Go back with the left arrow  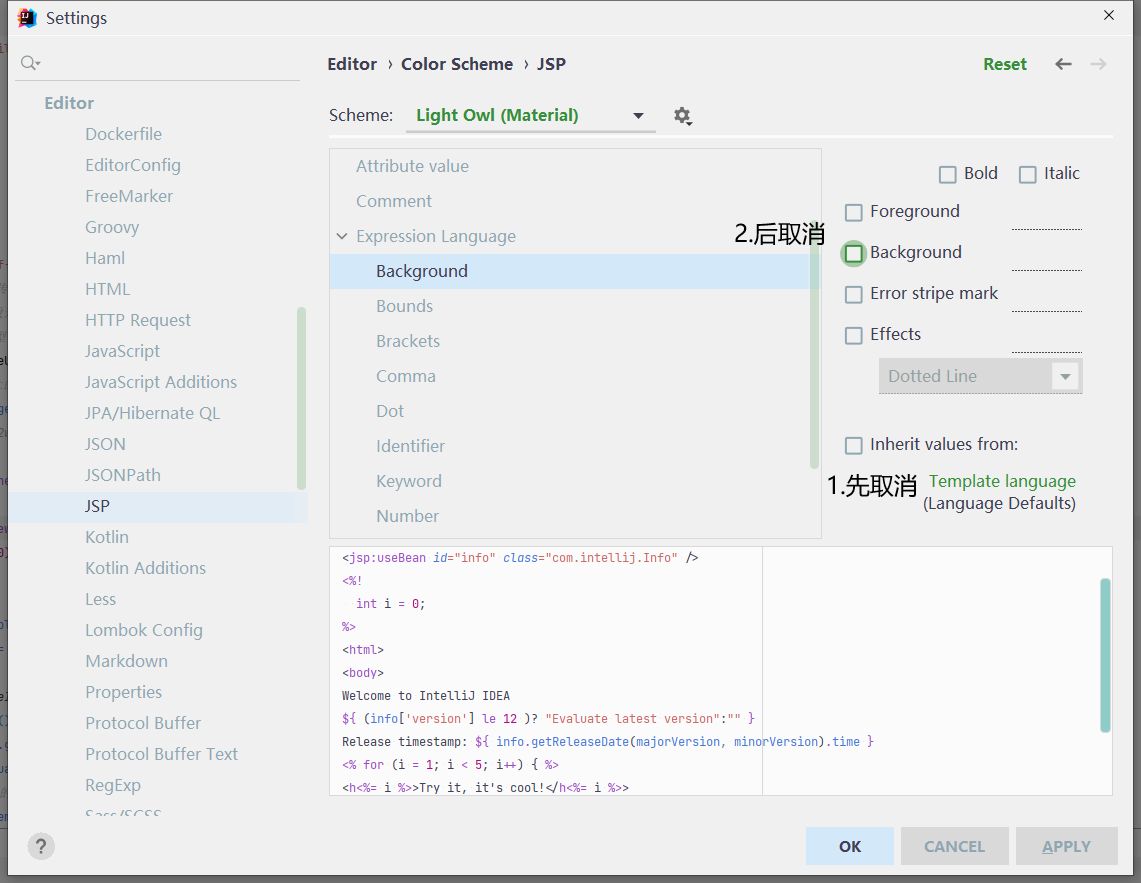coord(1063,64)
